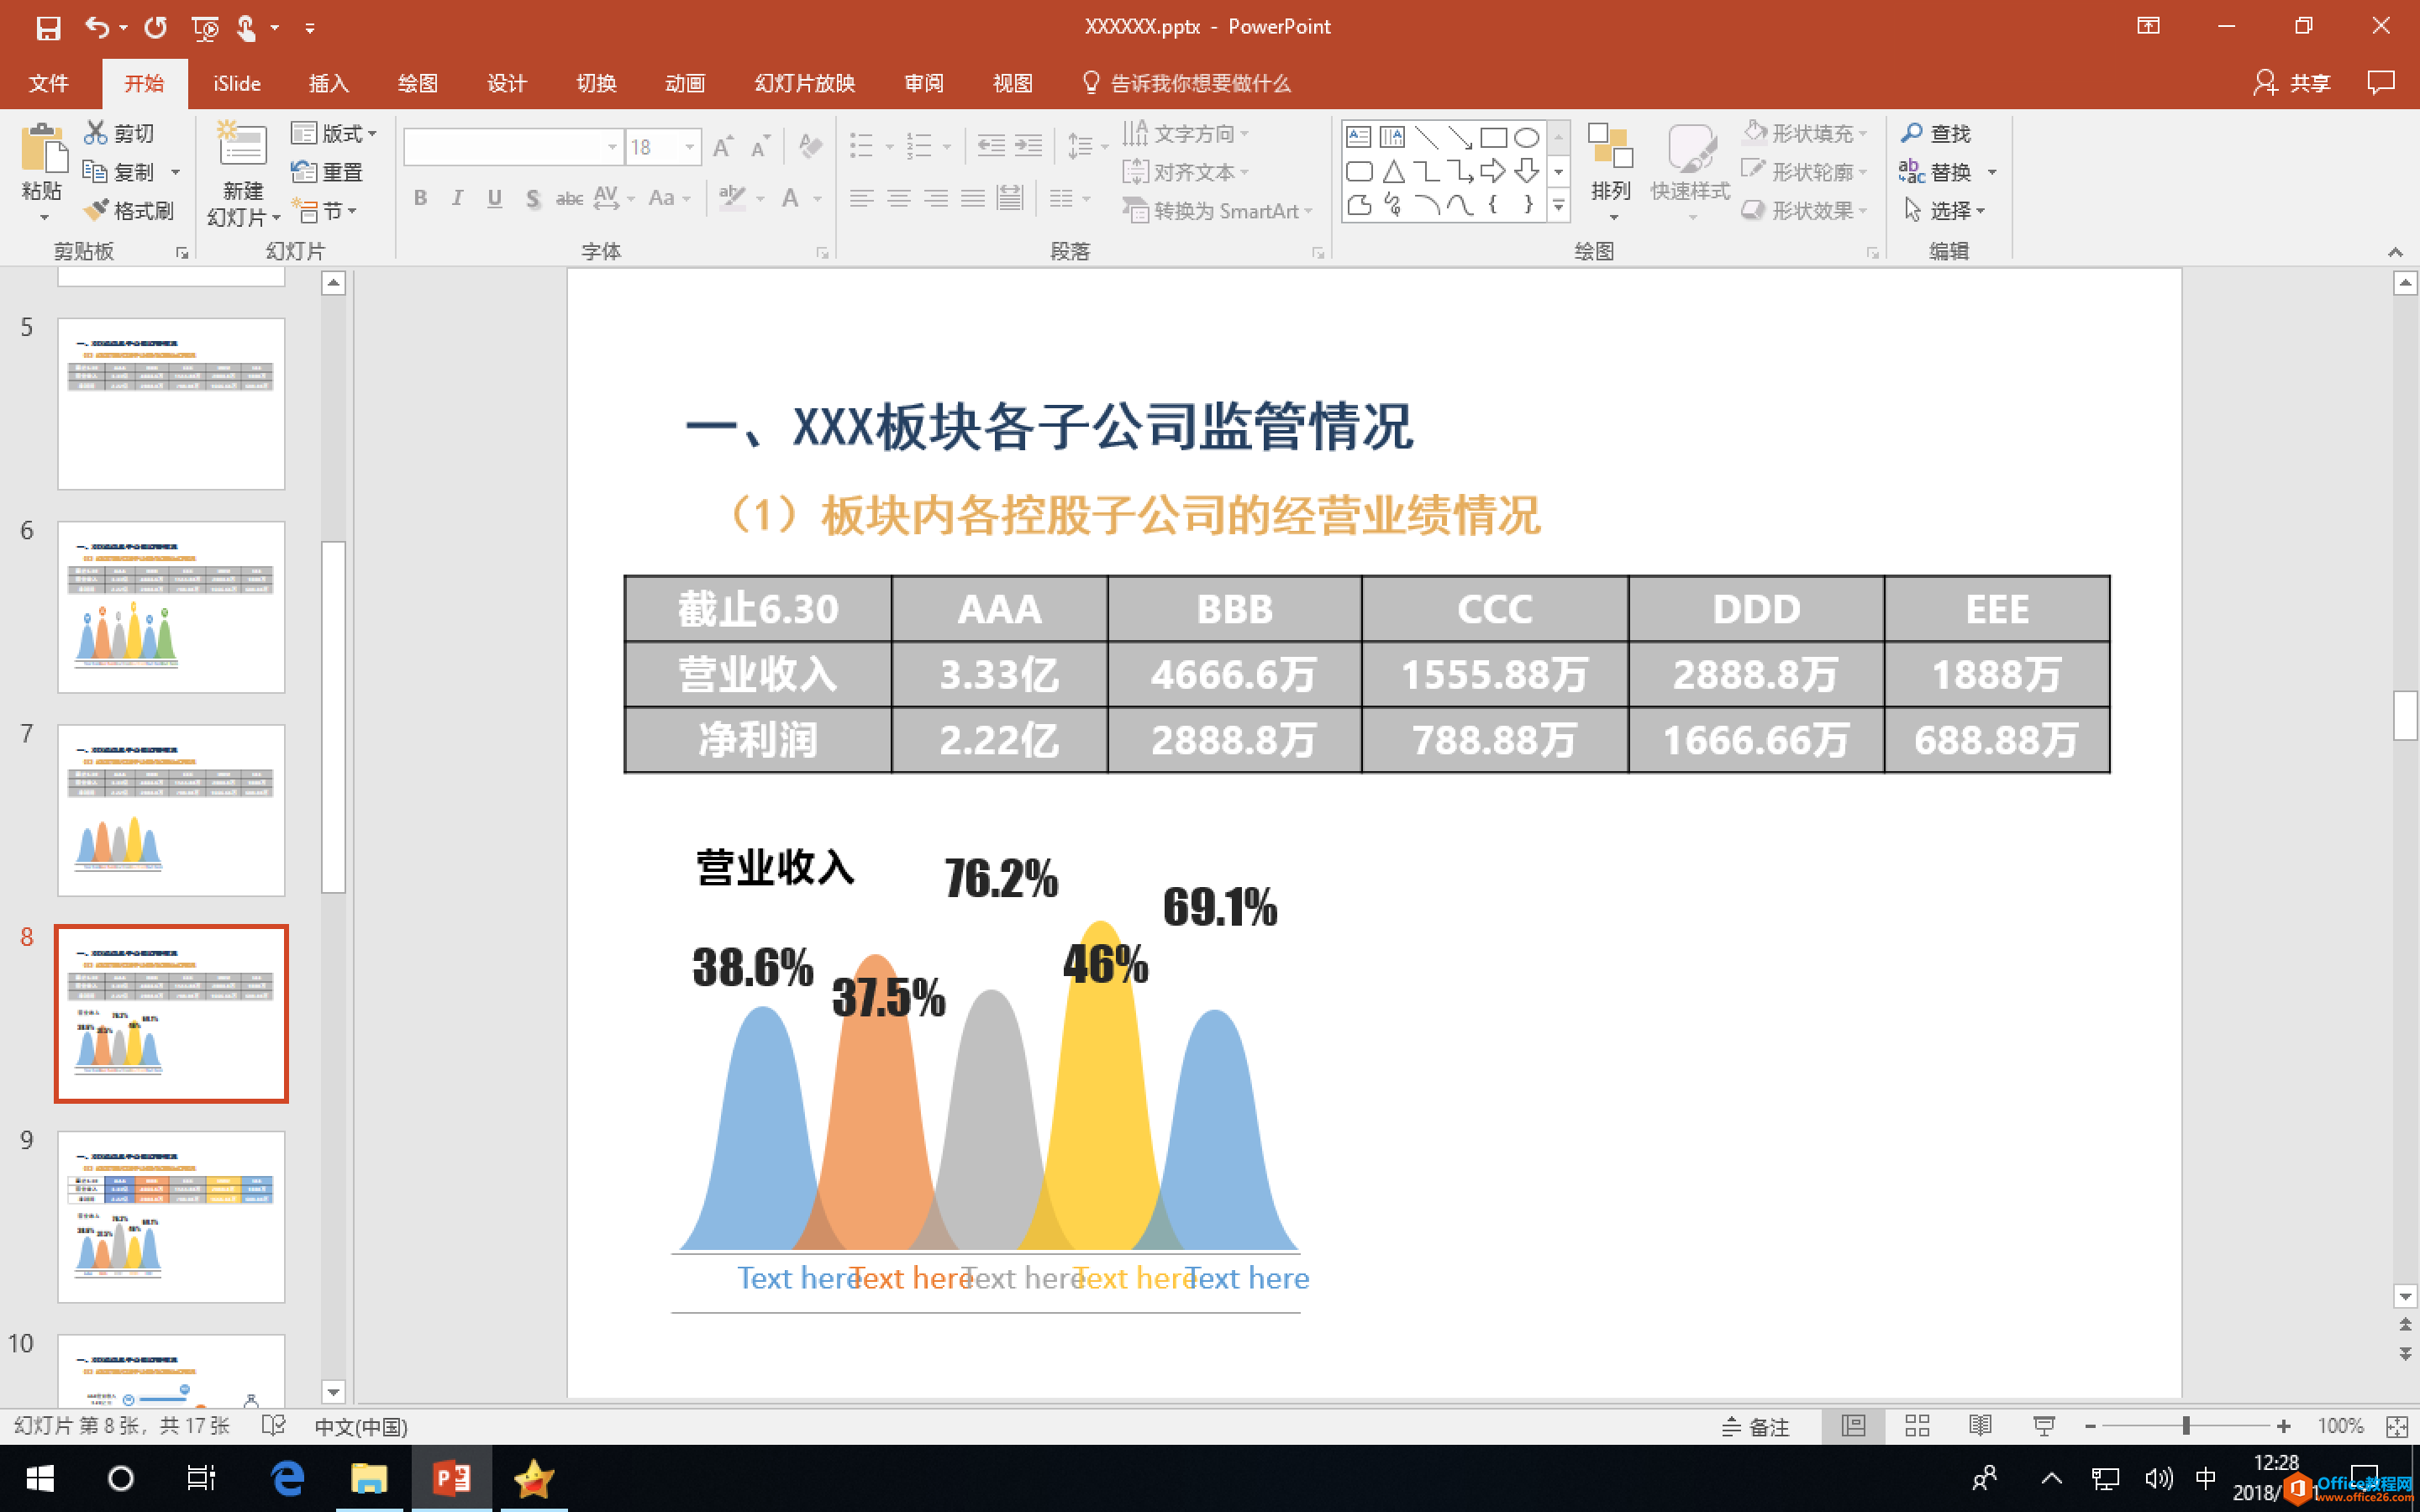Toggle the notes (备注) pane
The height and width of the screenshot is (1512, 2420).
pyautogui.click(x=1756, y=1426)
